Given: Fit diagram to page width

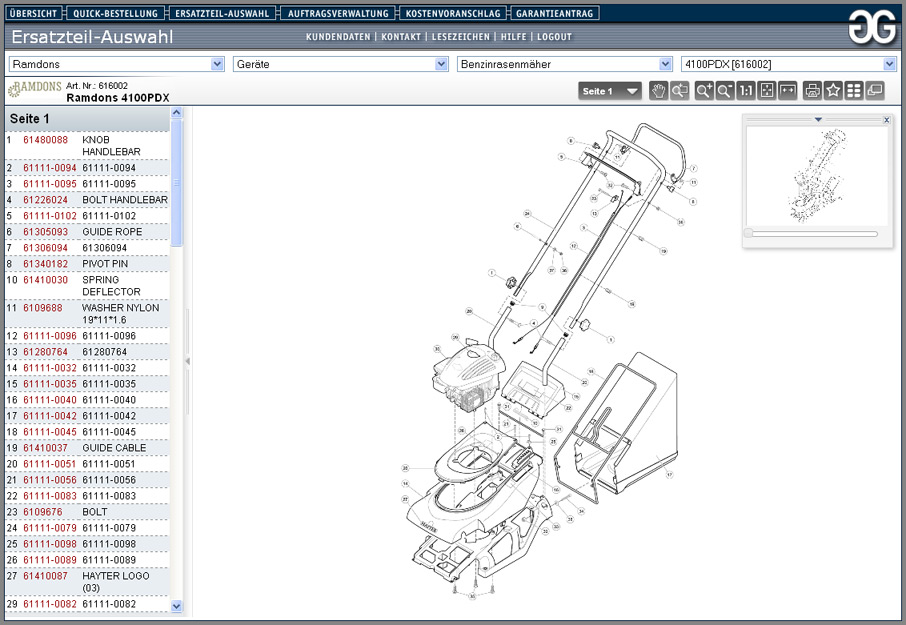Looking at the screenshot, I should click(788, 91).
